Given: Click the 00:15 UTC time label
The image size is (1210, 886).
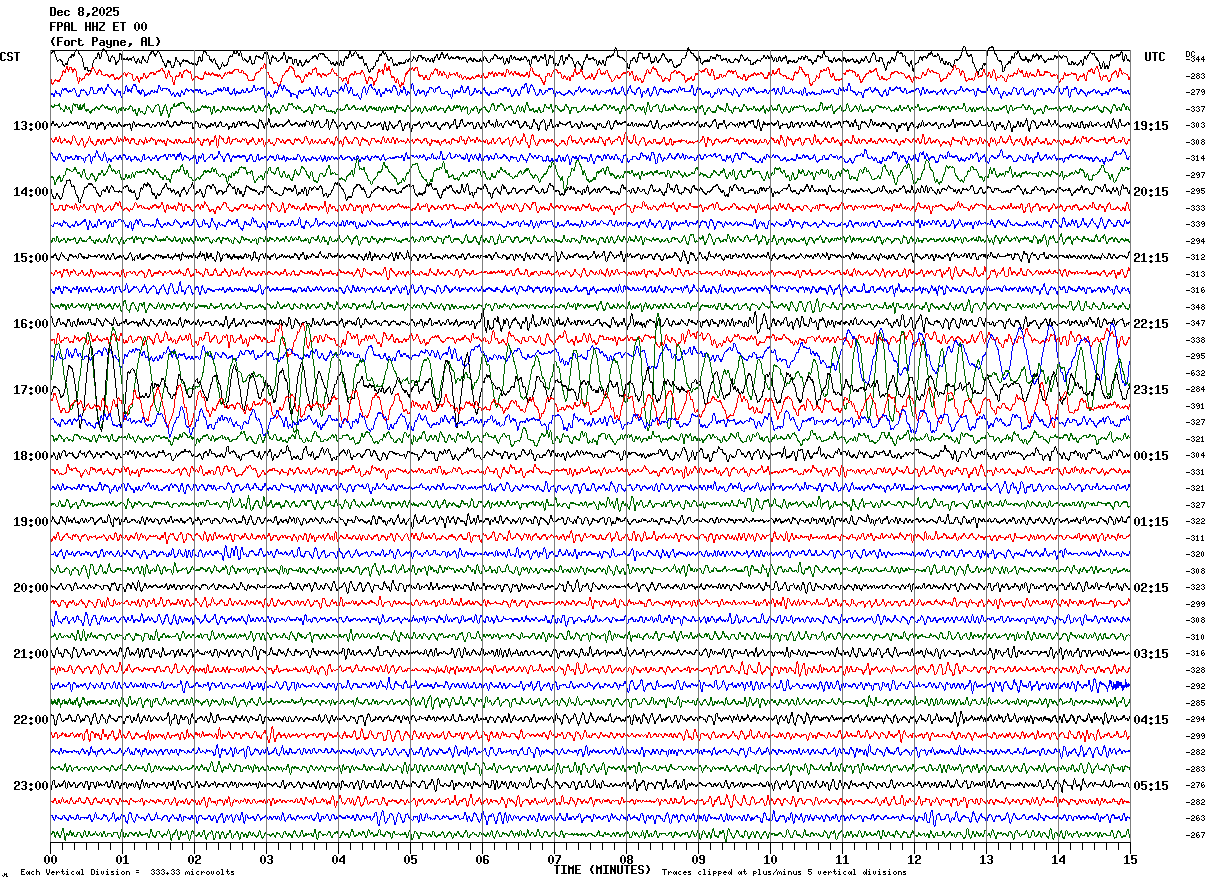Looking at the screenshot, I should coord(1151,456).
